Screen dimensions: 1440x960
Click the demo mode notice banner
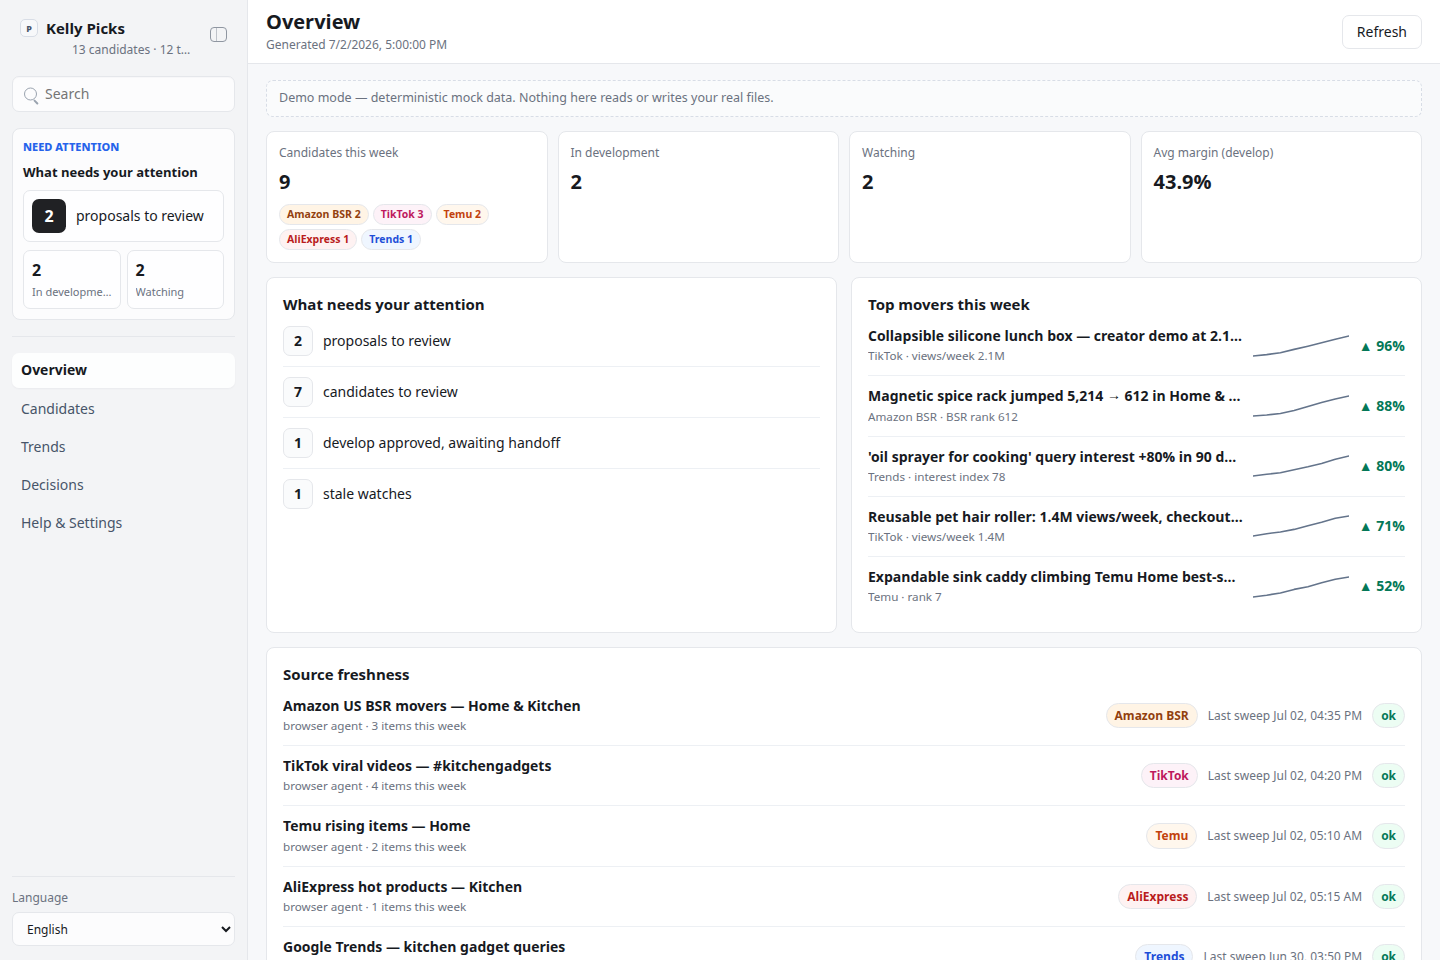tap(844, 98)
